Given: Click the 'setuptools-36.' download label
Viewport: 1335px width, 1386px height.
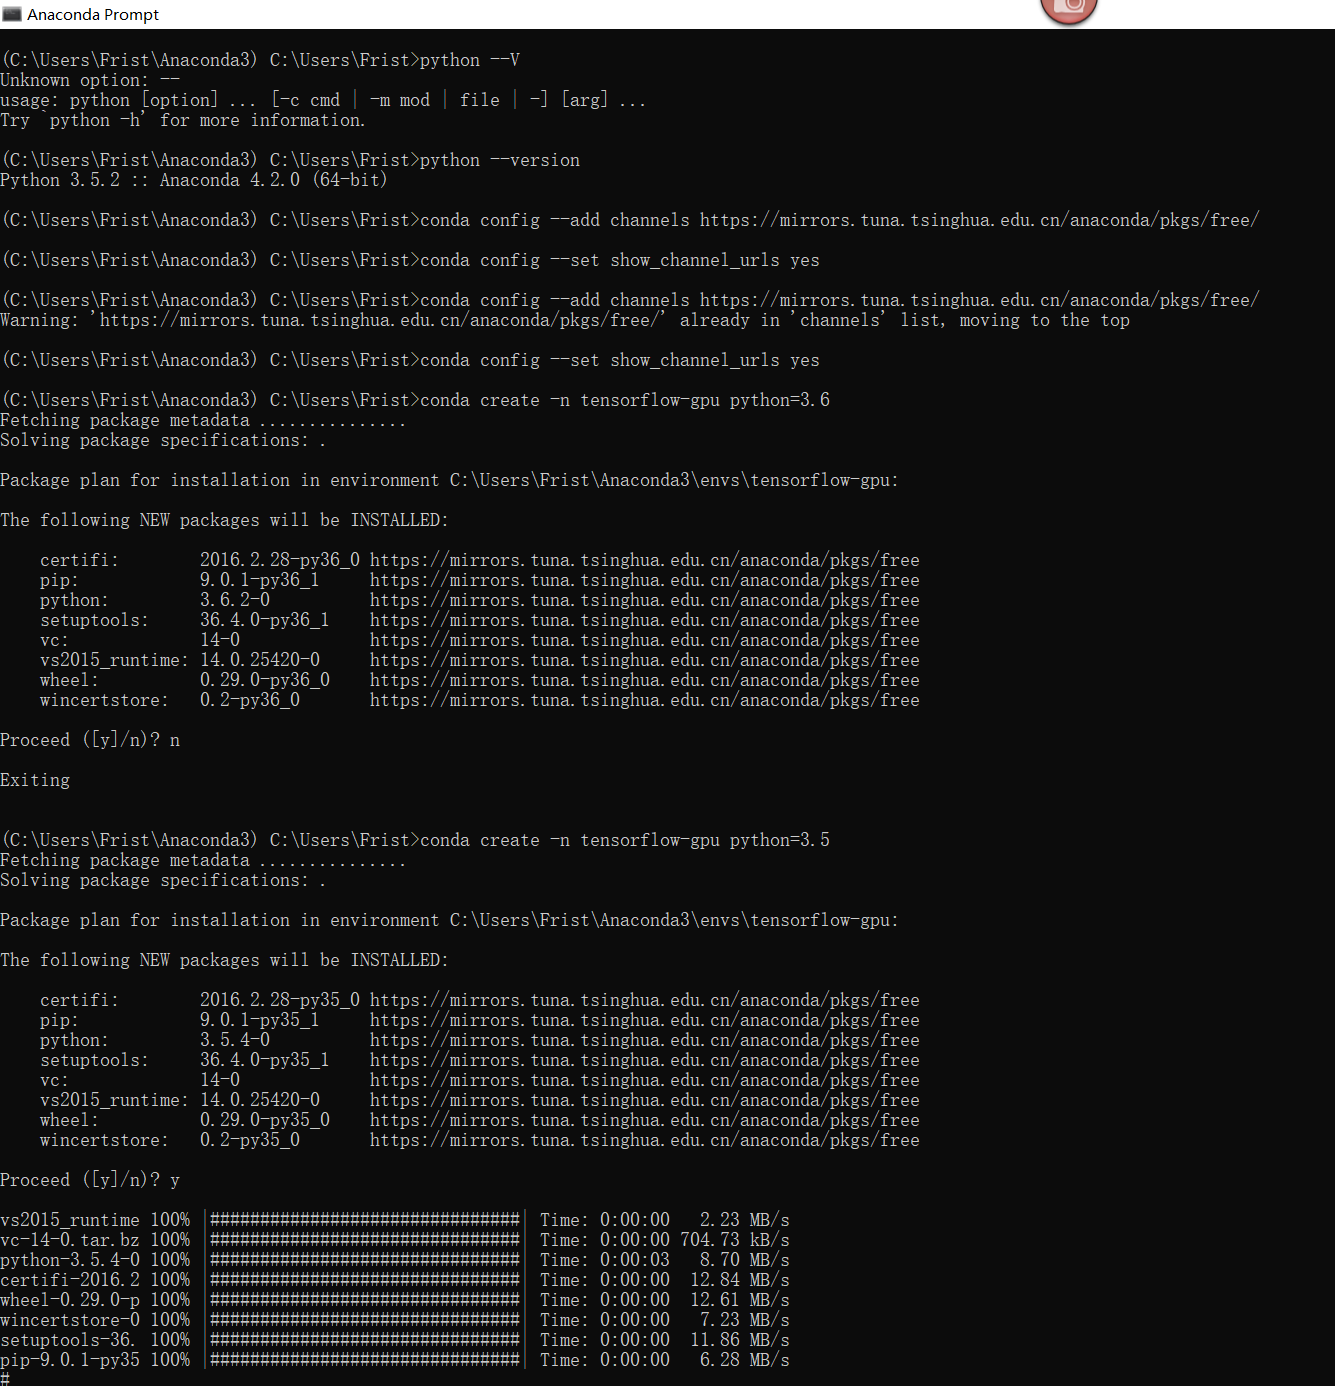Looking at the screenshot, I should (x=67, y=1340).
